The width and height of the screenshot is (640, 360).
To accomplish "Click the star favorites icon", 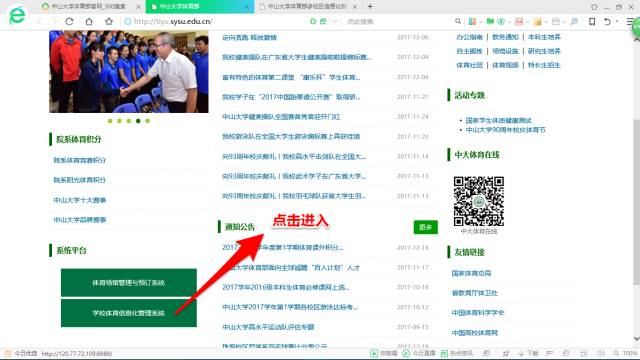I will pos(109,21).
